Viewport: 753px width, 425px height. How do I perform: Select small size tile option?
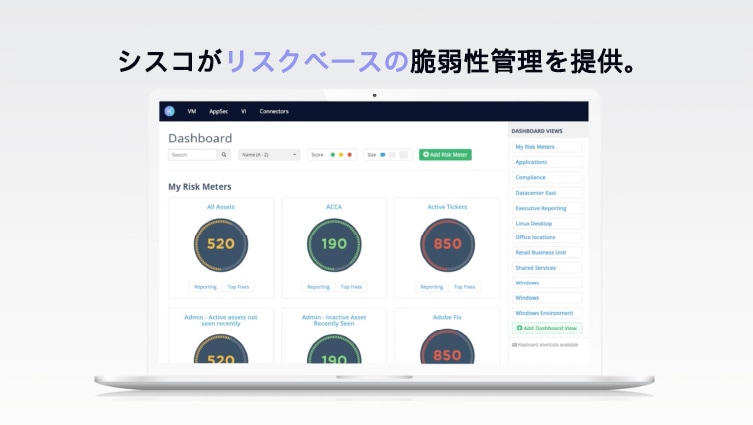pos(383,155)
